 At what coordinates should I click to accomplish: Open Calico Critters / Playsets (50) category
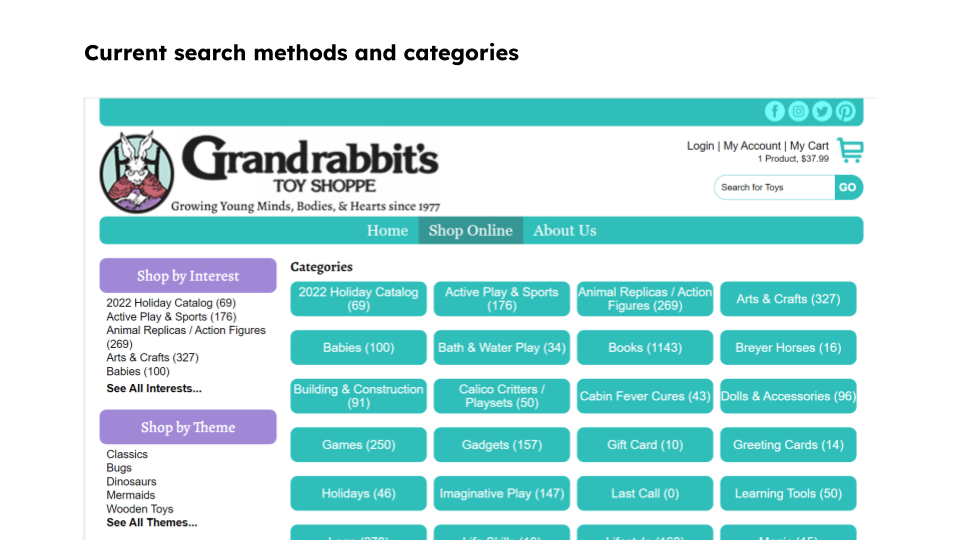501,396
